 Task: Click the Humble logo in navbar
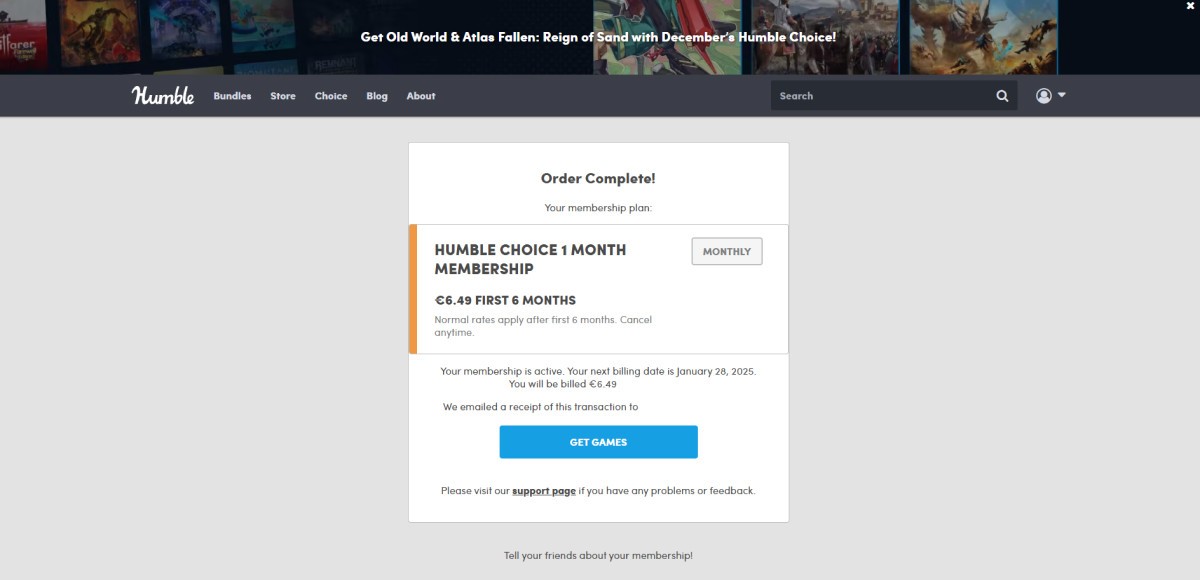[x=163, y=96]
